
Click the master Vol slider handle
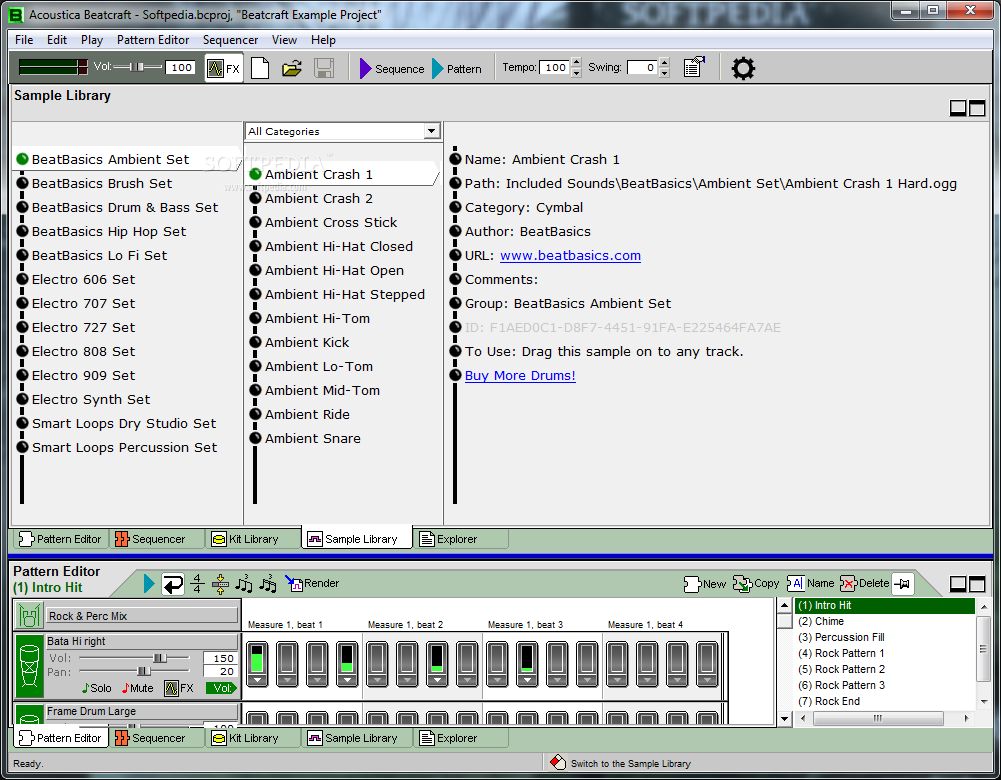tap(137, 67)
